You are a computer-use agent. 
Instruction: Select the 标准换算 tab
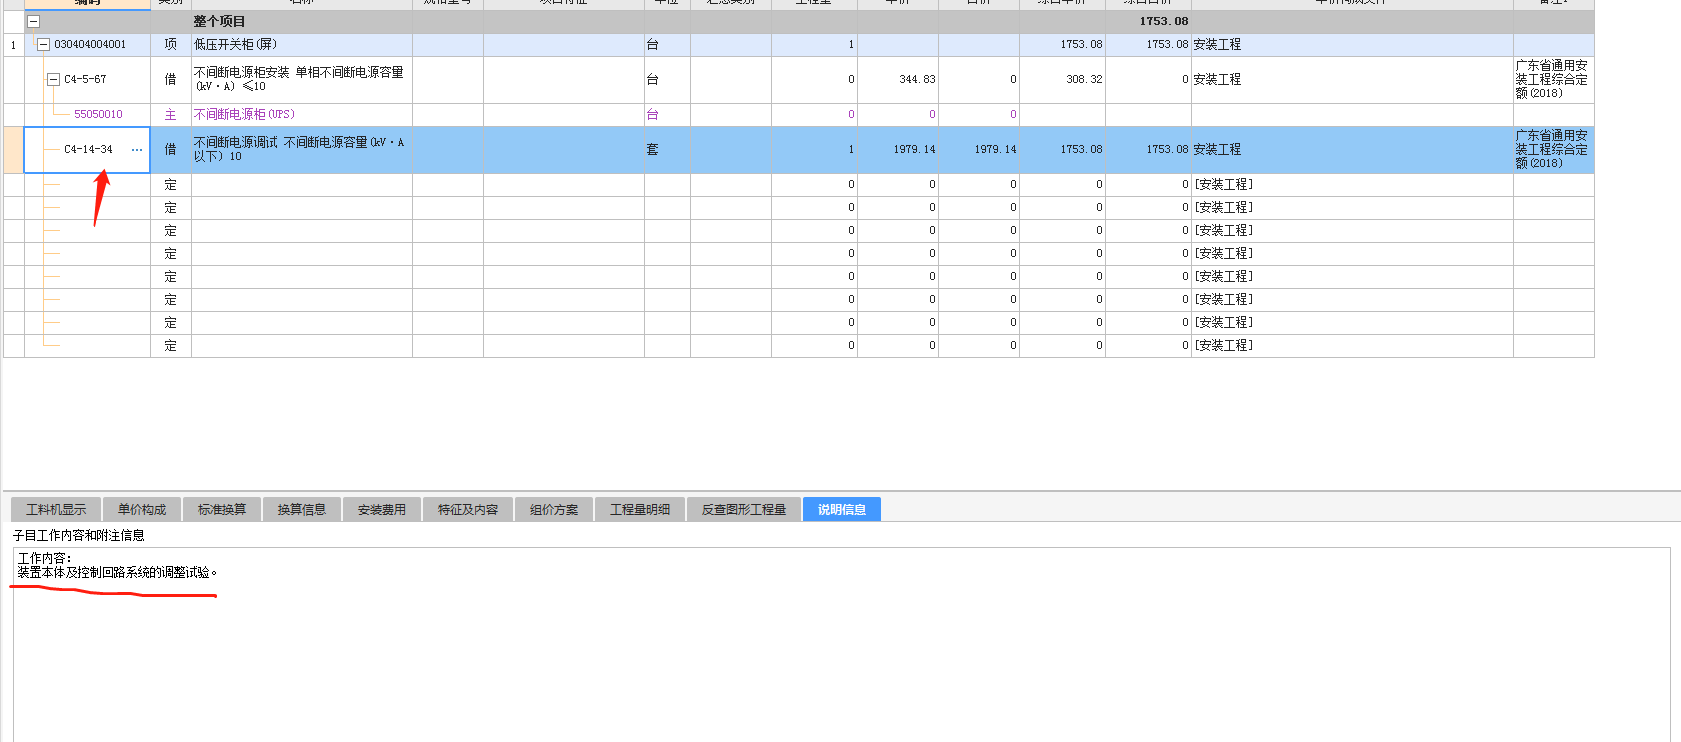tap(222, 509)
